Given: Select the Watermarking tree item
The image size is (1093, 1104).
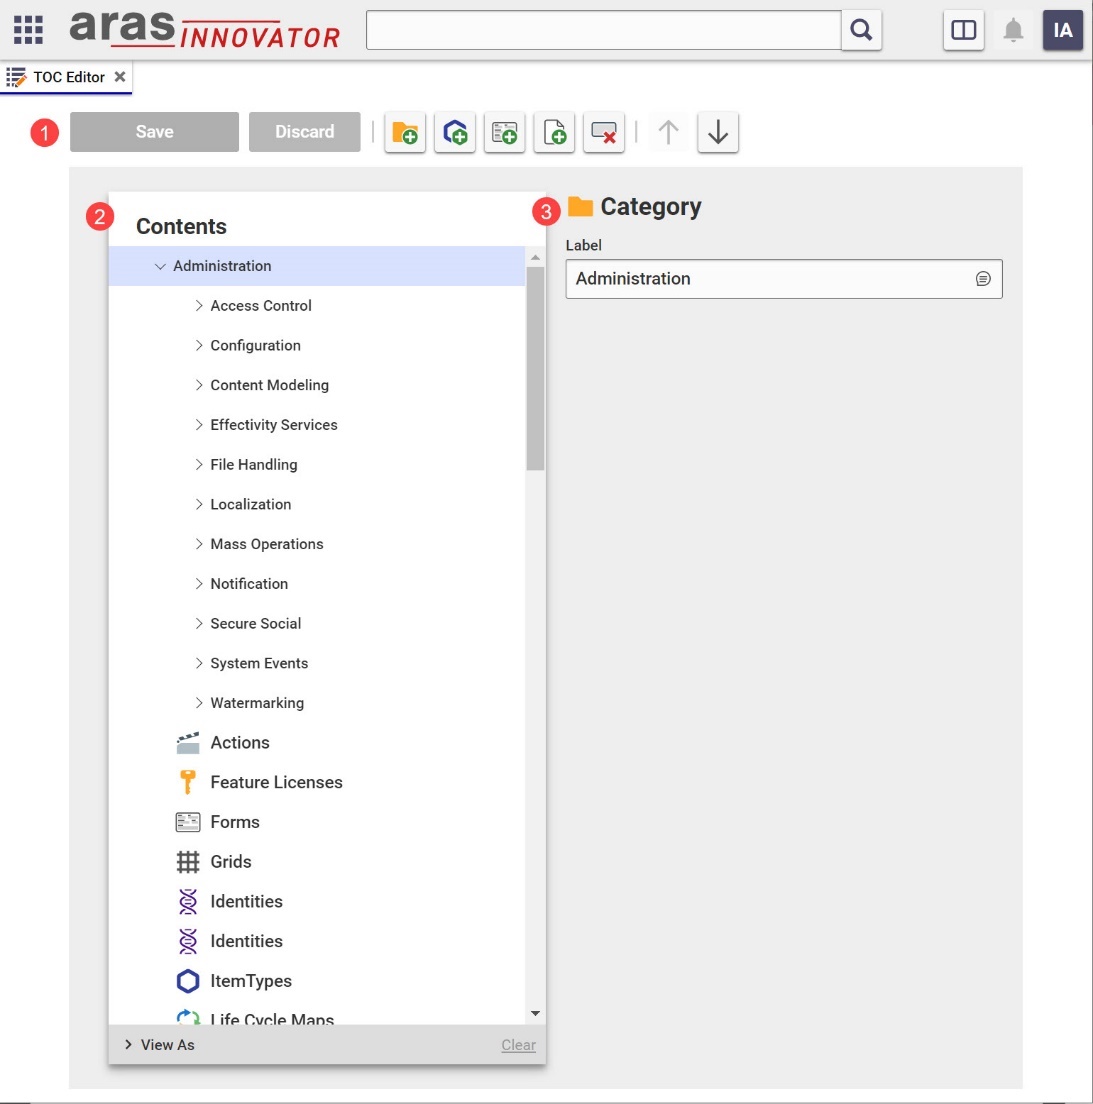Looking at the screenshot, I should 257,703.
